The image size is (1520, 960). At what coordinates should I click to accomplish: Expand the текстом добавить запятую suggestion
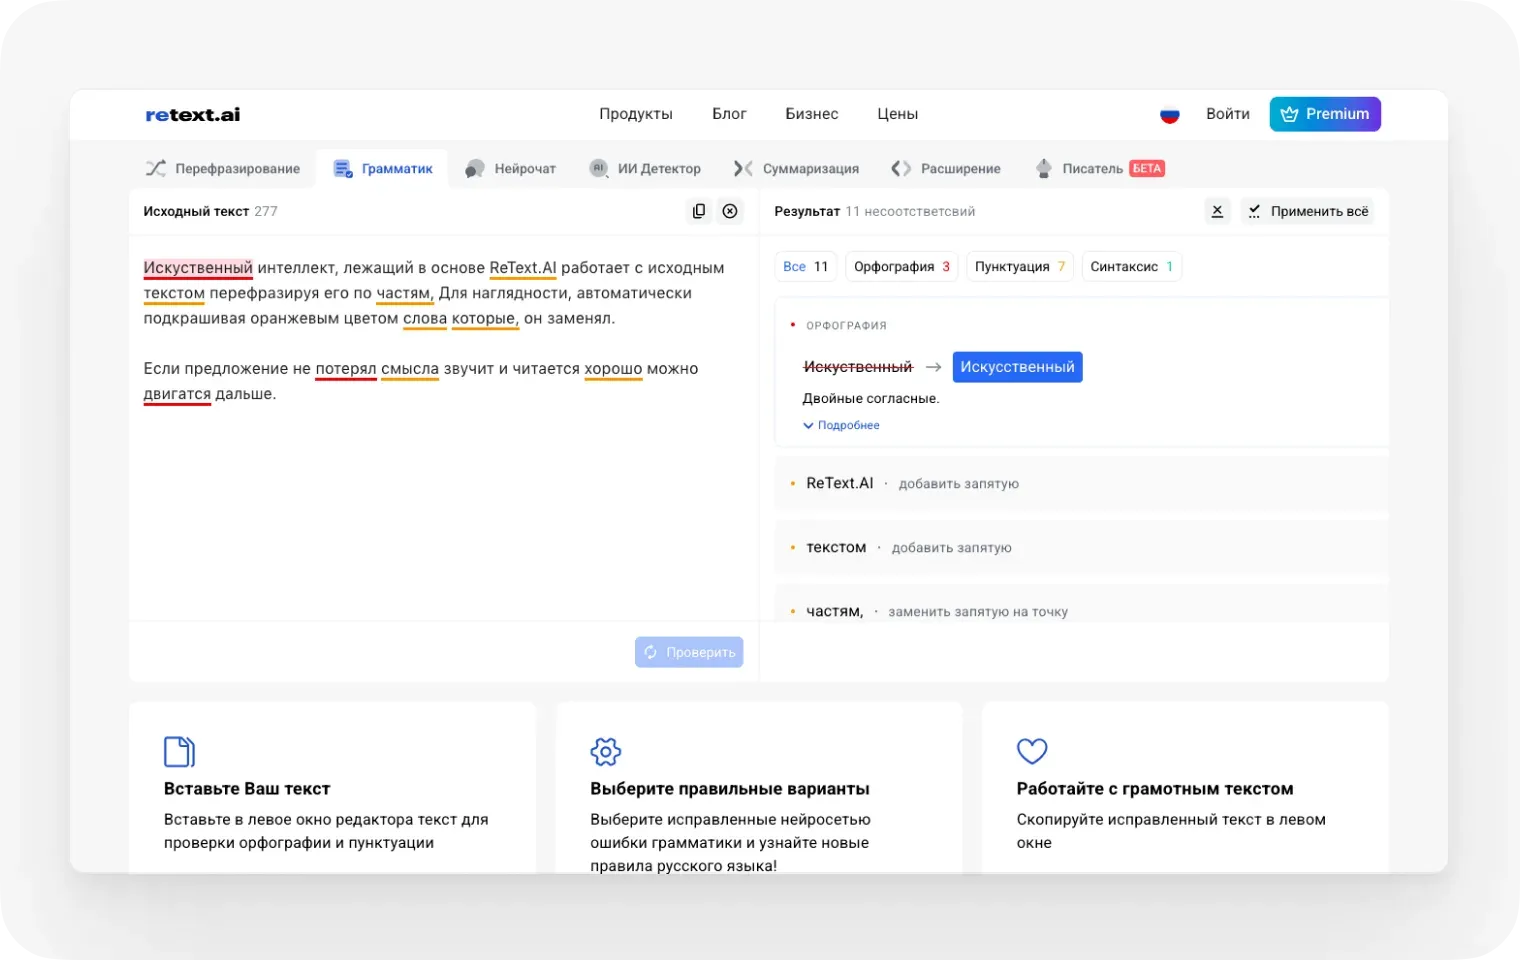[1081, 548]
